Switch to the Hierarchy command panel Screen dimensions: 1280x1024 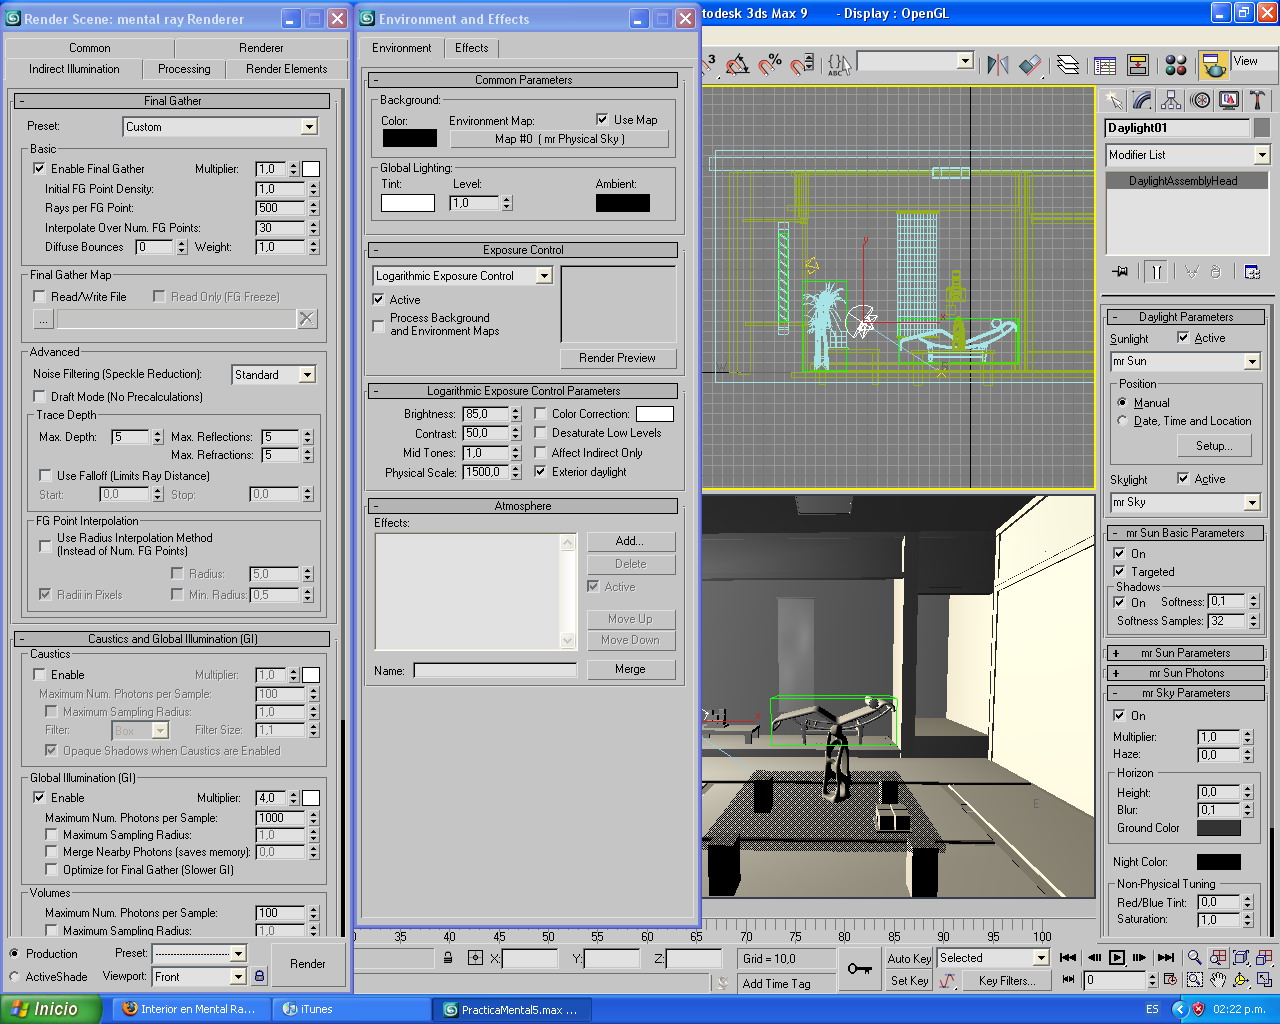click(x=1172, y=100)
